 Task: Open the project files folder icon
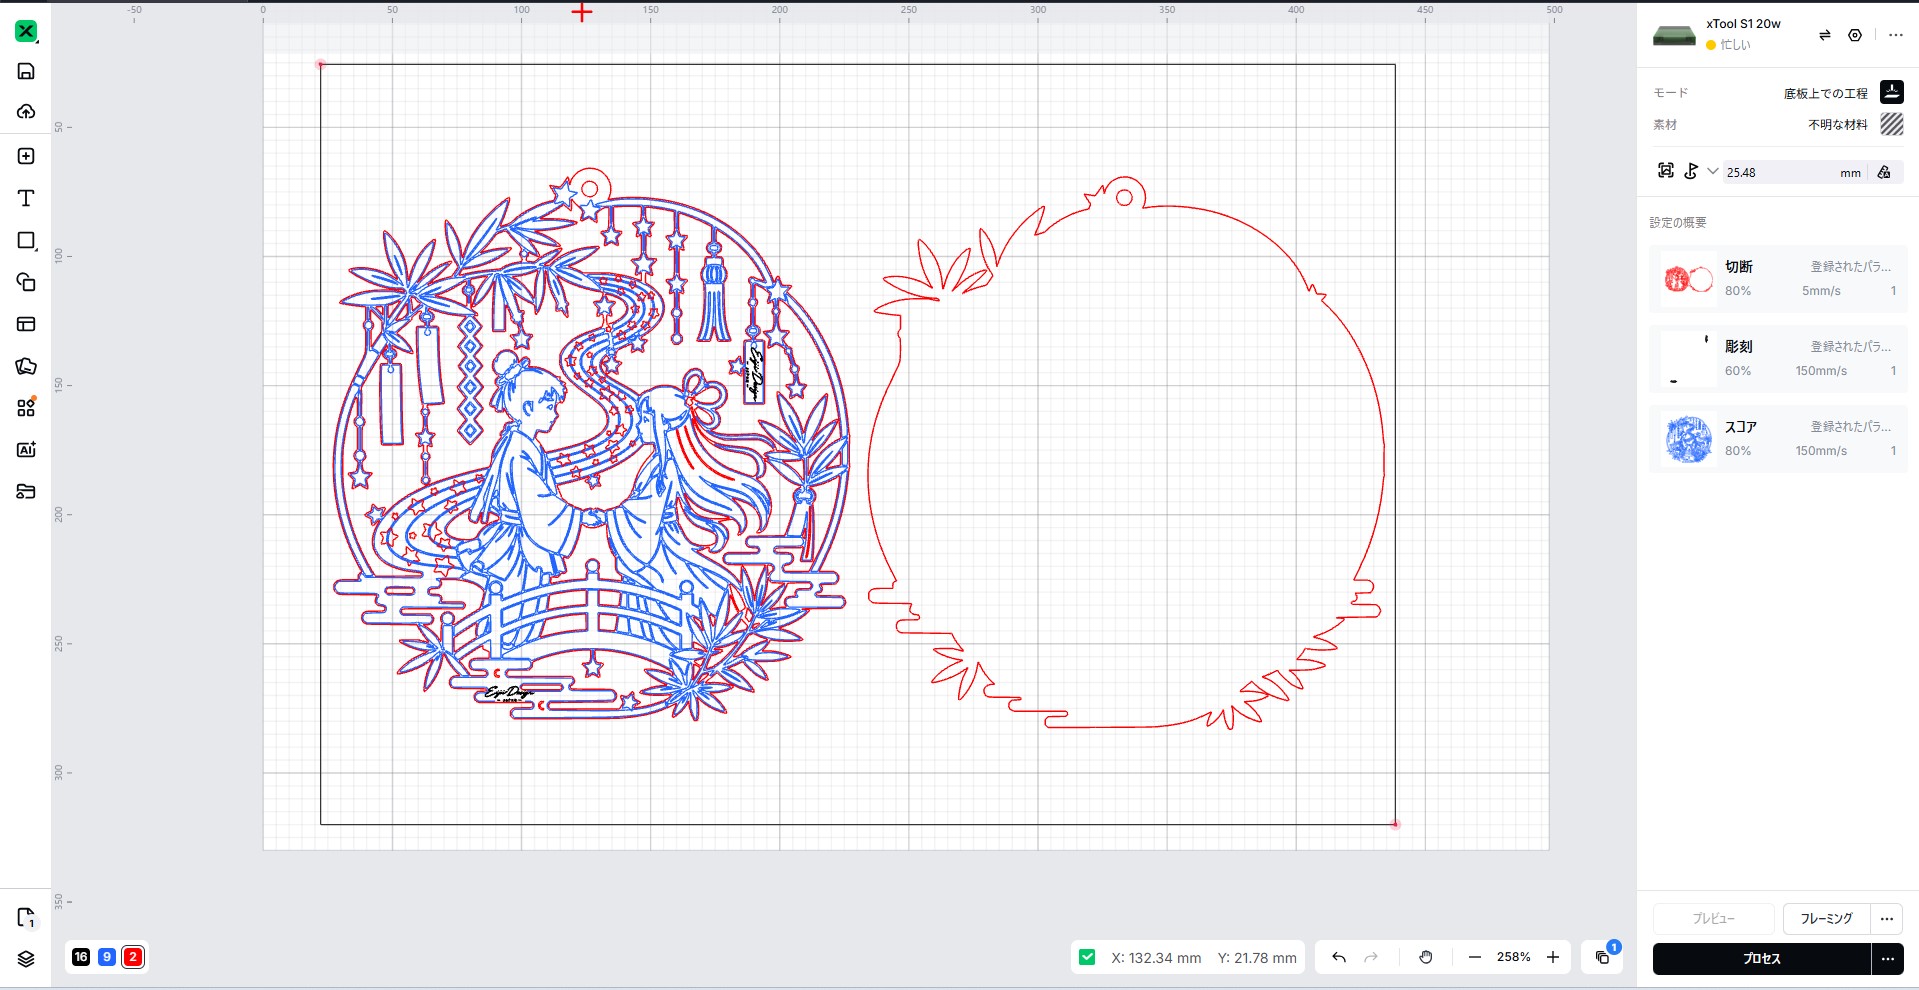click(26, 491)
